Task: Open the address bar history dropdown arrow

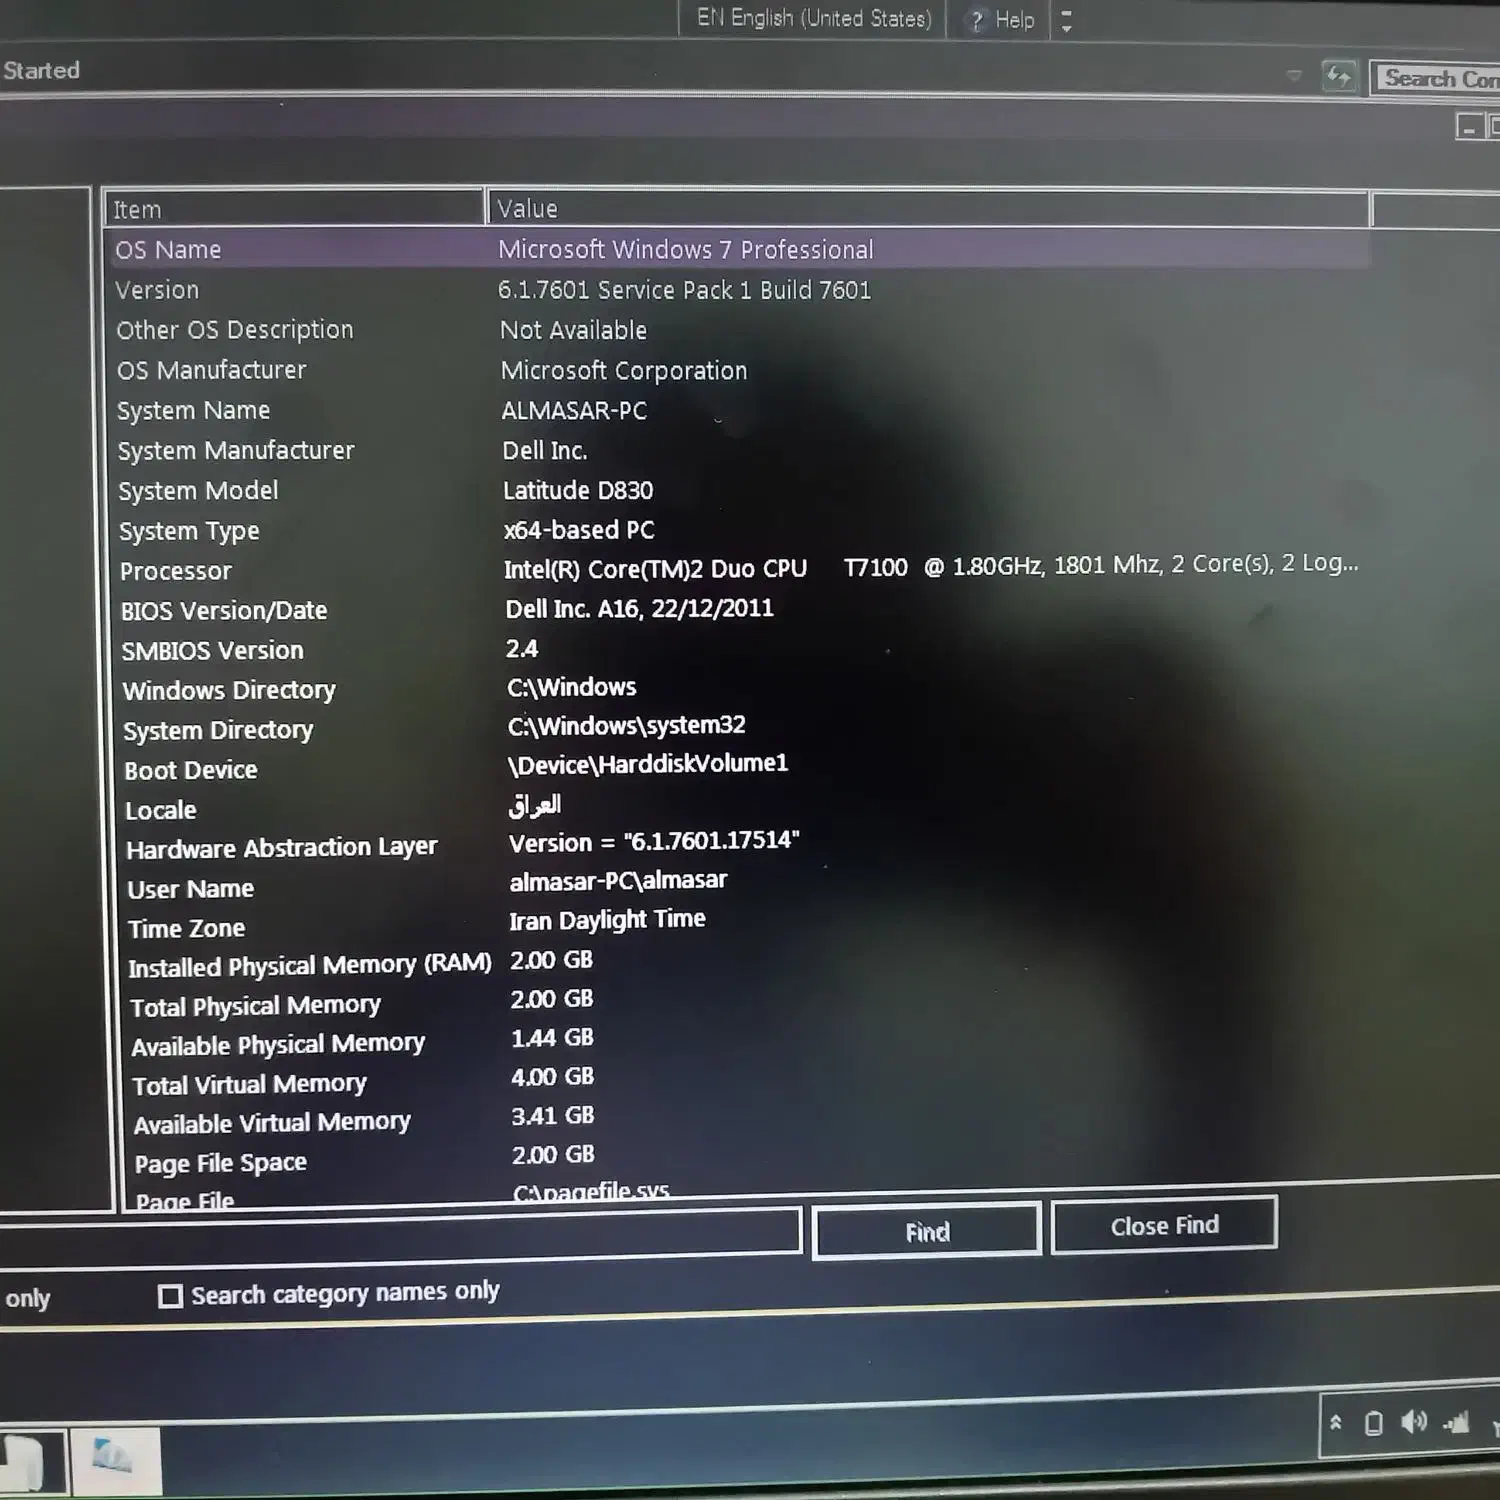Action: click(1294, 75)
